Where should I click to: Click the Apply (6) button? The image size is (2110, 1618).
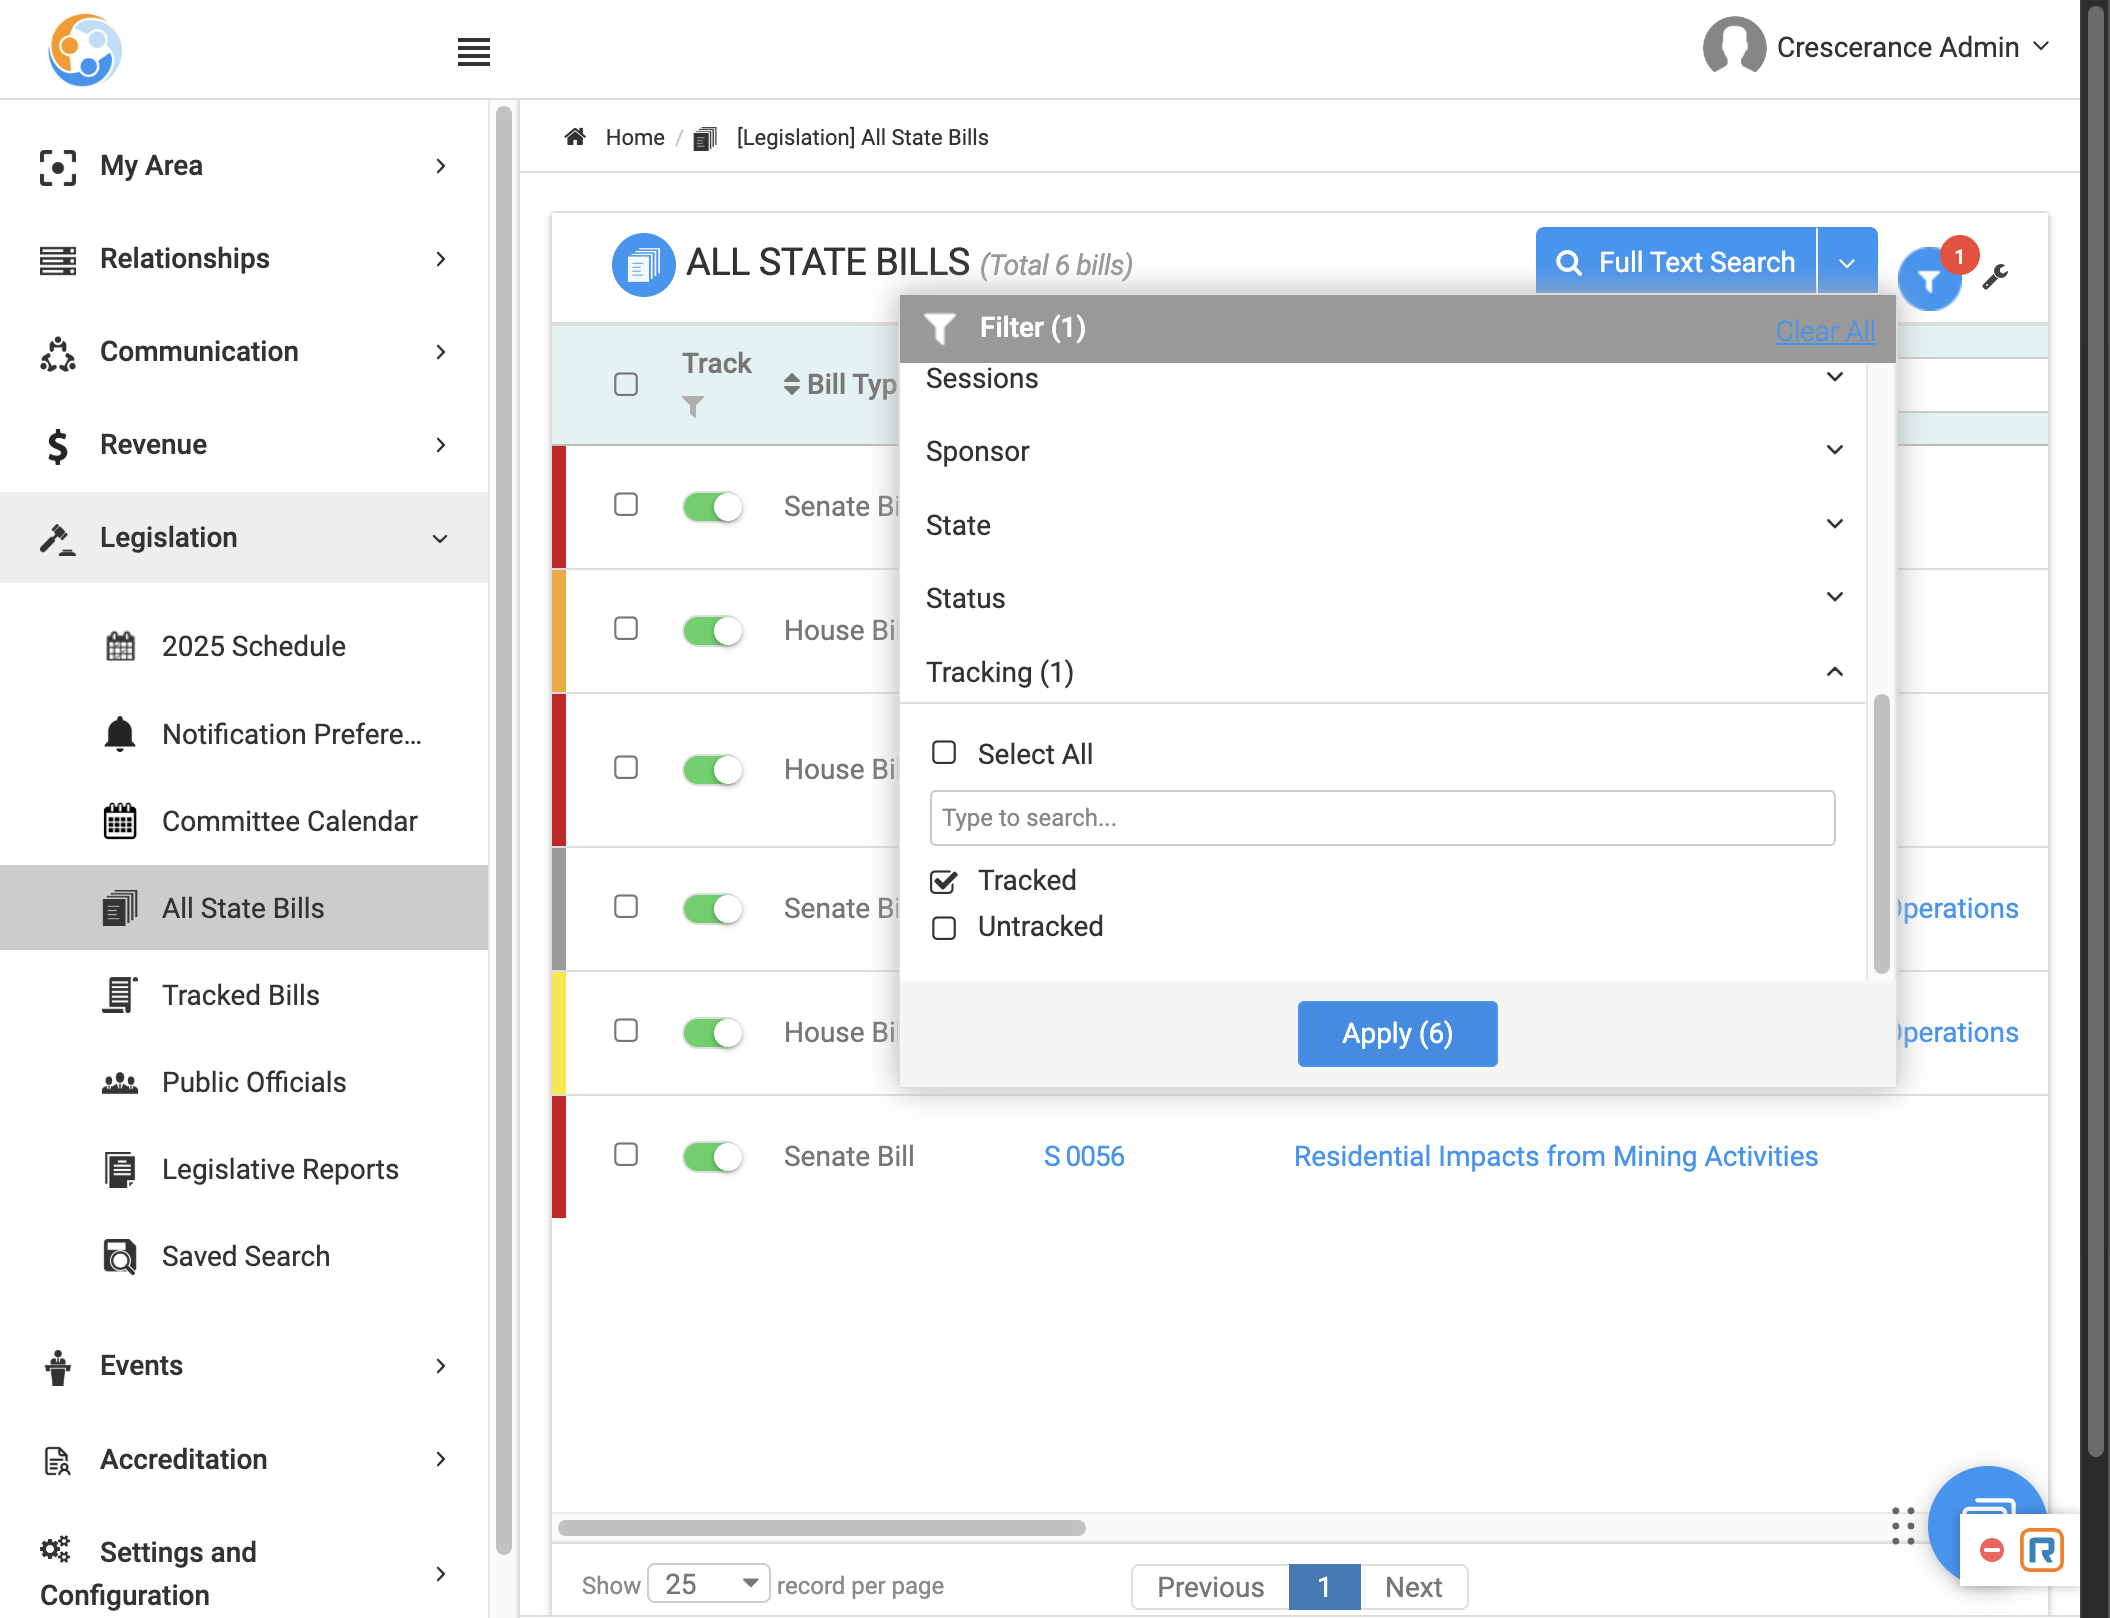click(1397, 1034)
